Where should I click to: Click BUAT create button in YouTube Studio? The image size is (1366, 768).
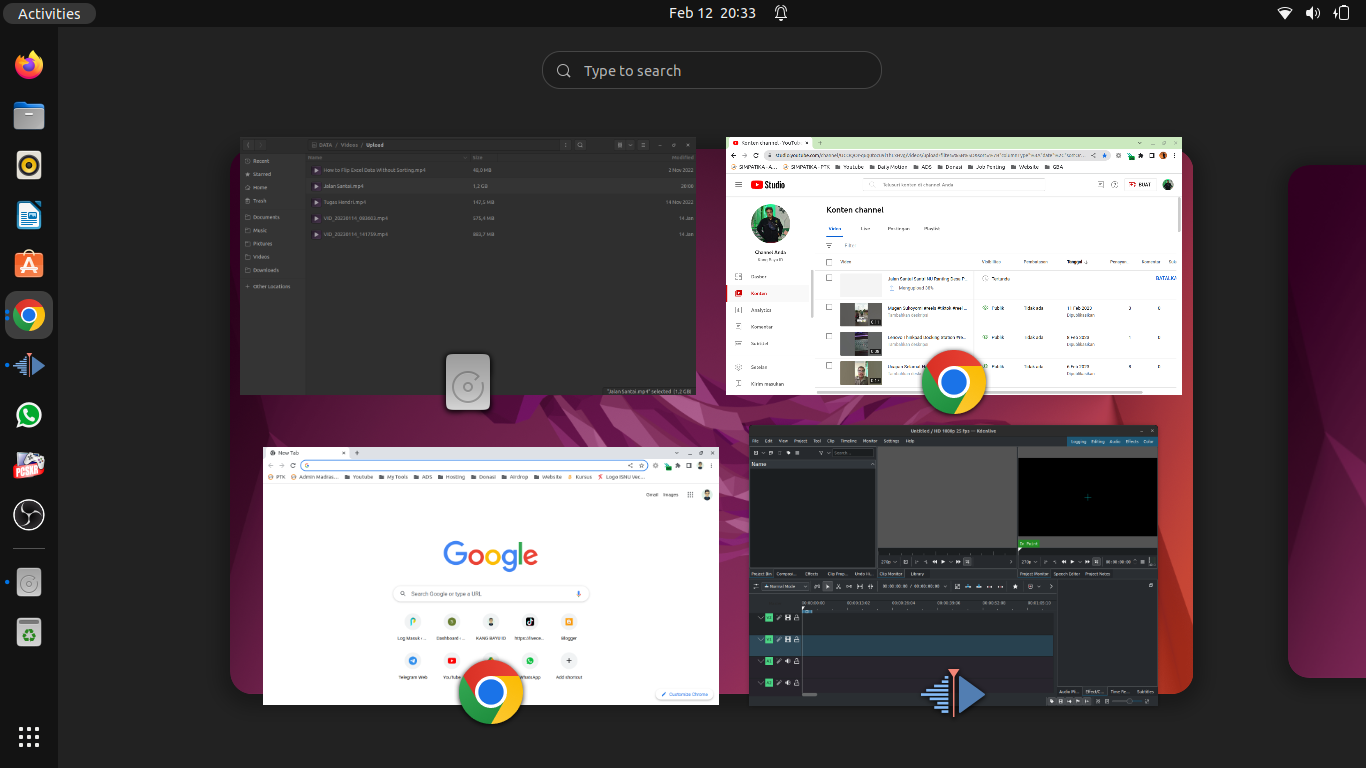[1139, 185]
